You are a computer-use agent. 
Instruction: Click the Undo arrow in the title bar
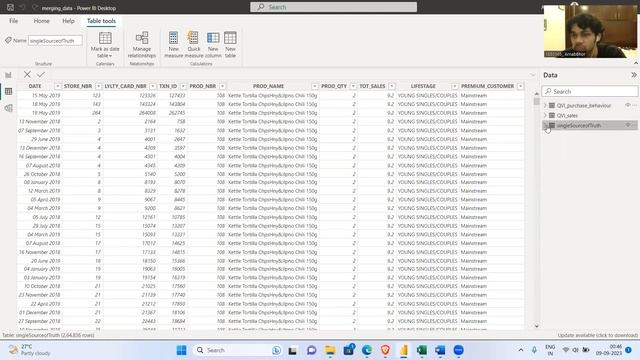22,7
